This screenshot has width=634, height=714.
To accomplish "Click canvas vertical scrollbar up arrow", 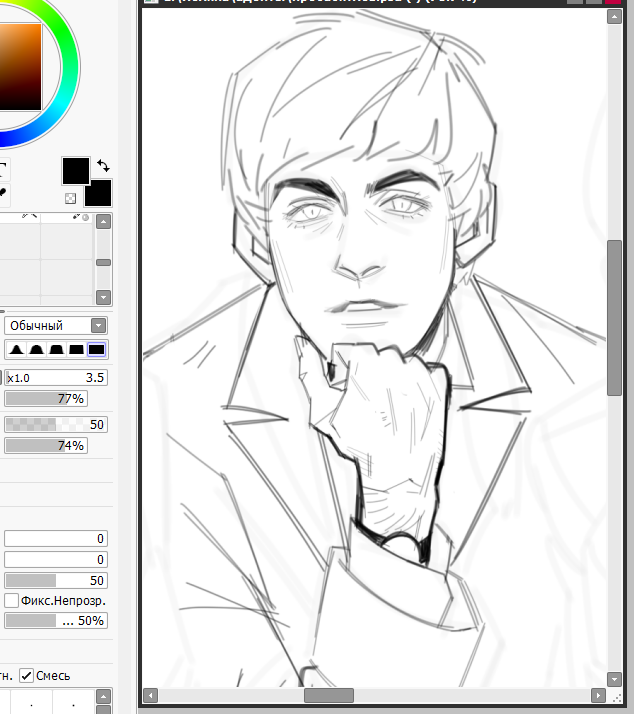I will (x=614, y=17).
